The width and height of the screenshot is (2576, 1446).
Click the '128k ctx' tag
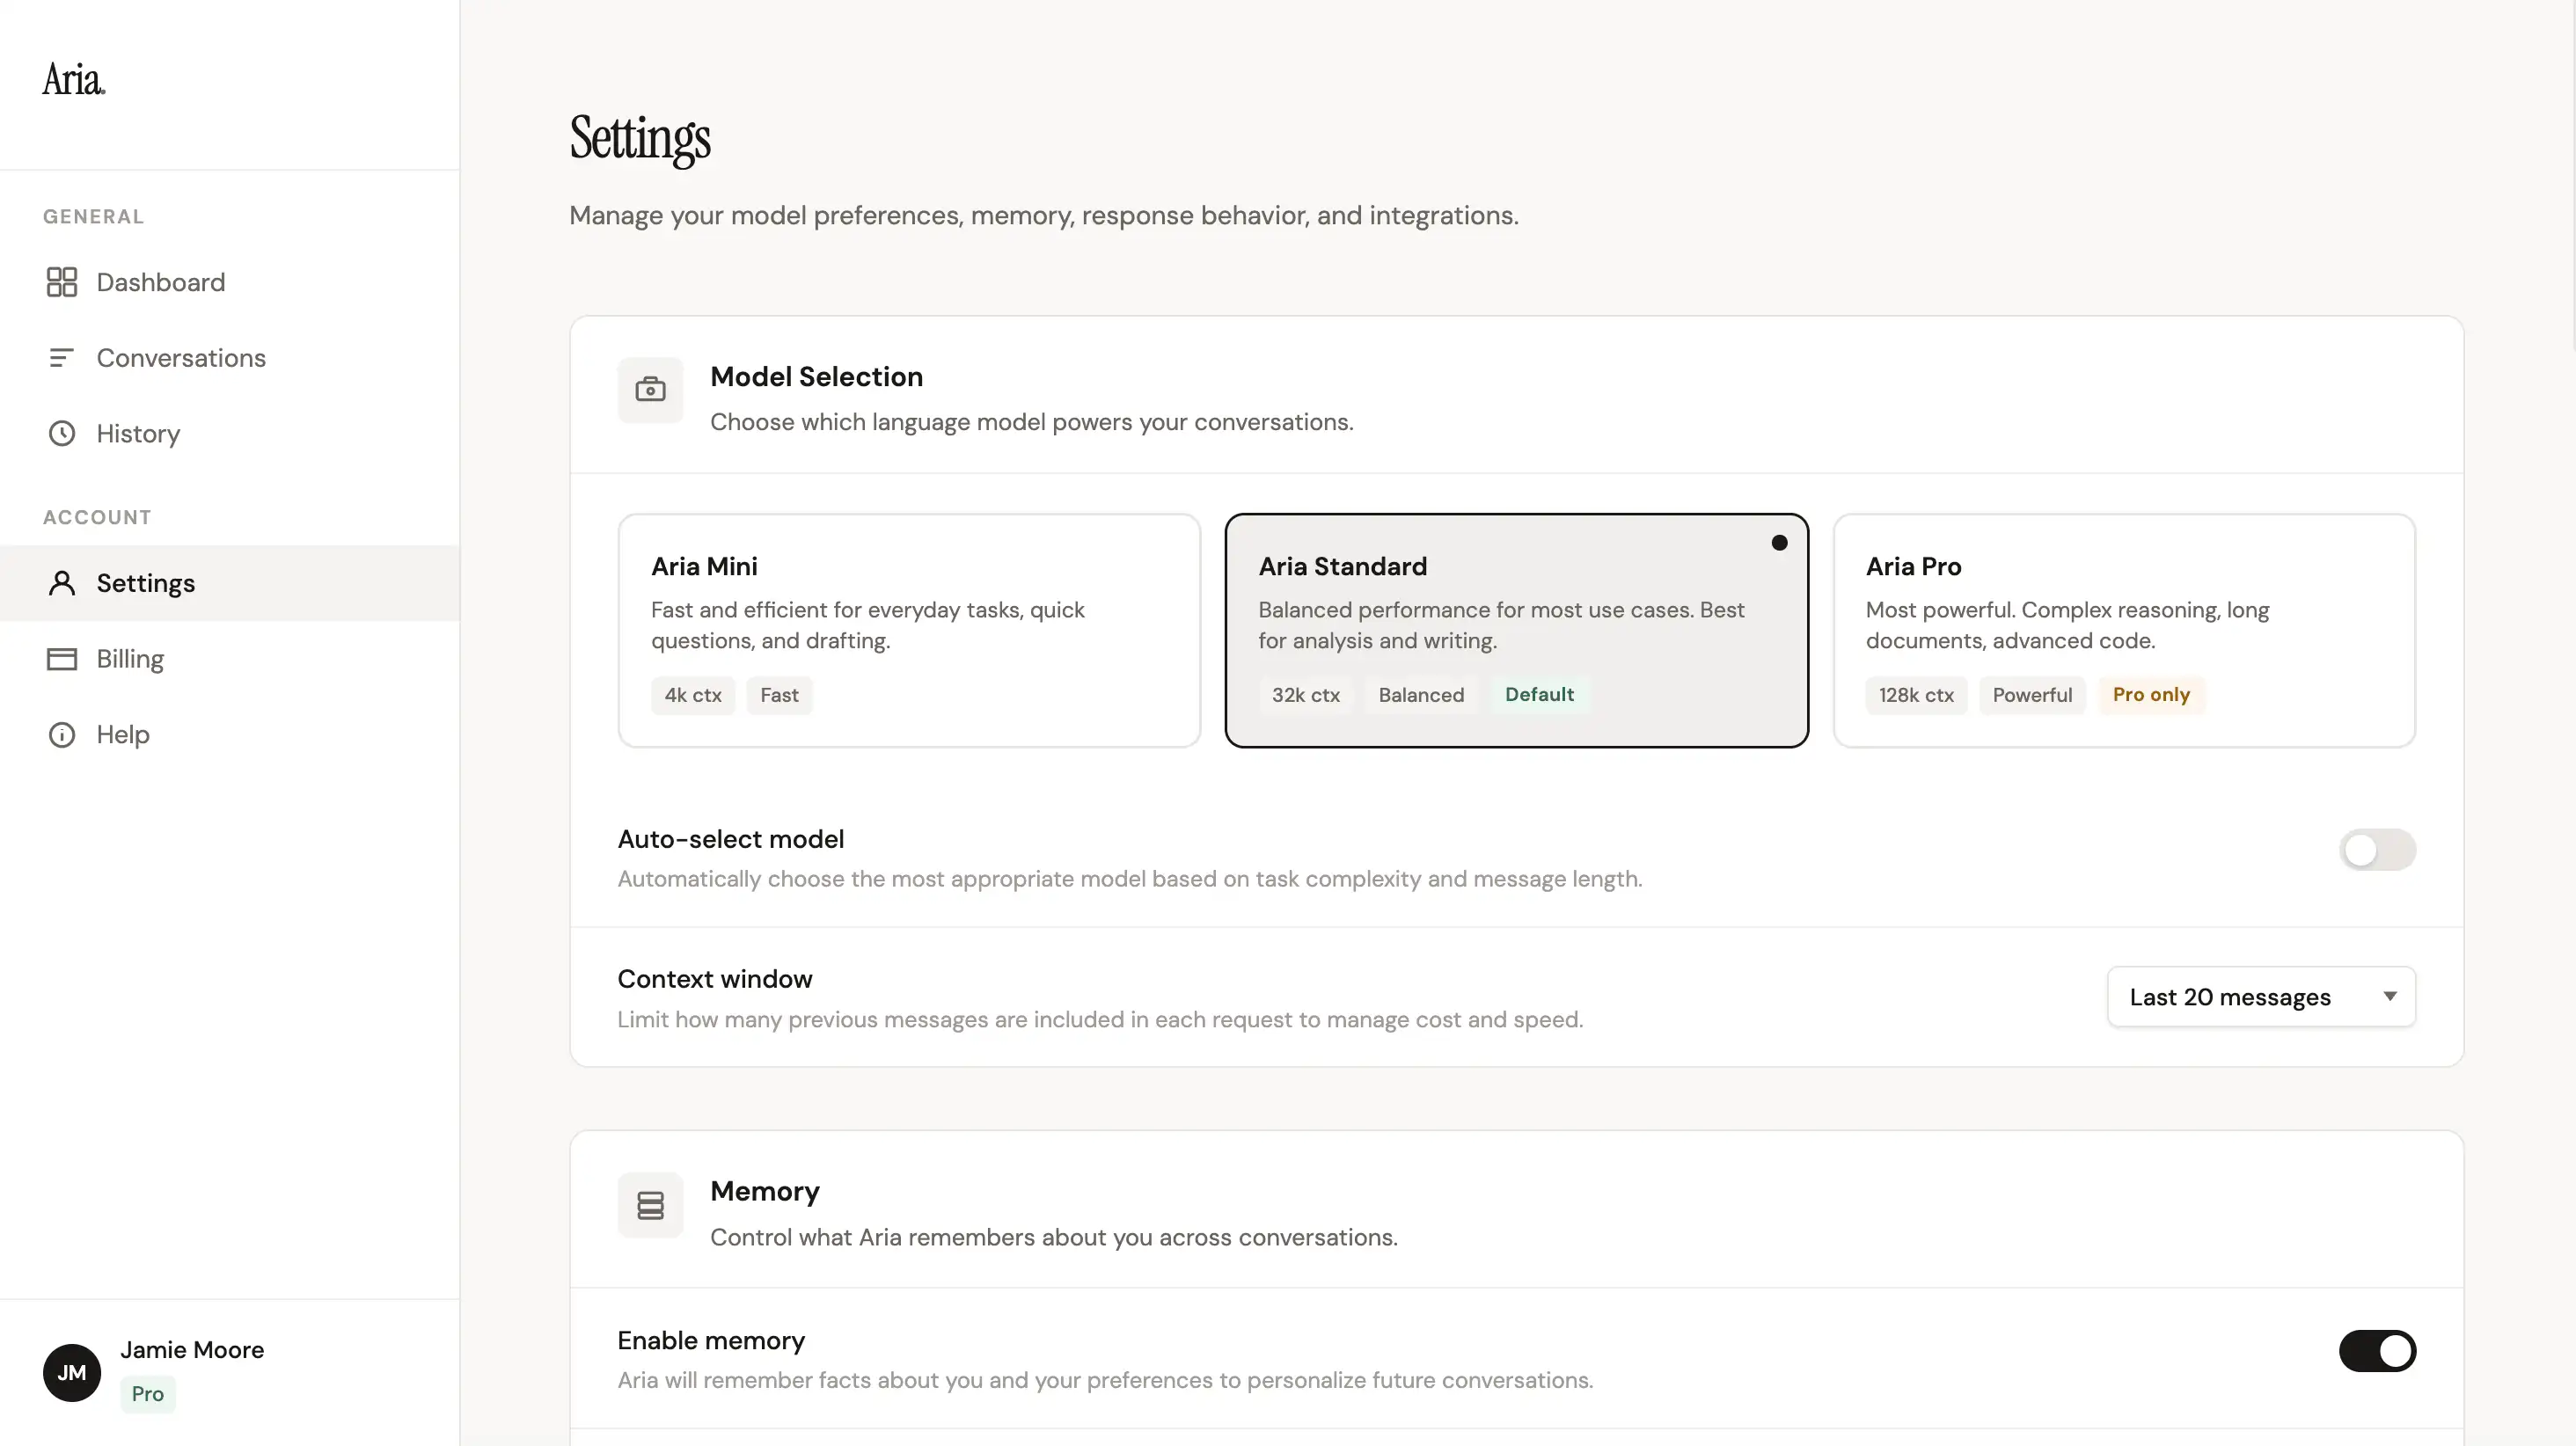pyautogui.click(x=1916, y=695)
